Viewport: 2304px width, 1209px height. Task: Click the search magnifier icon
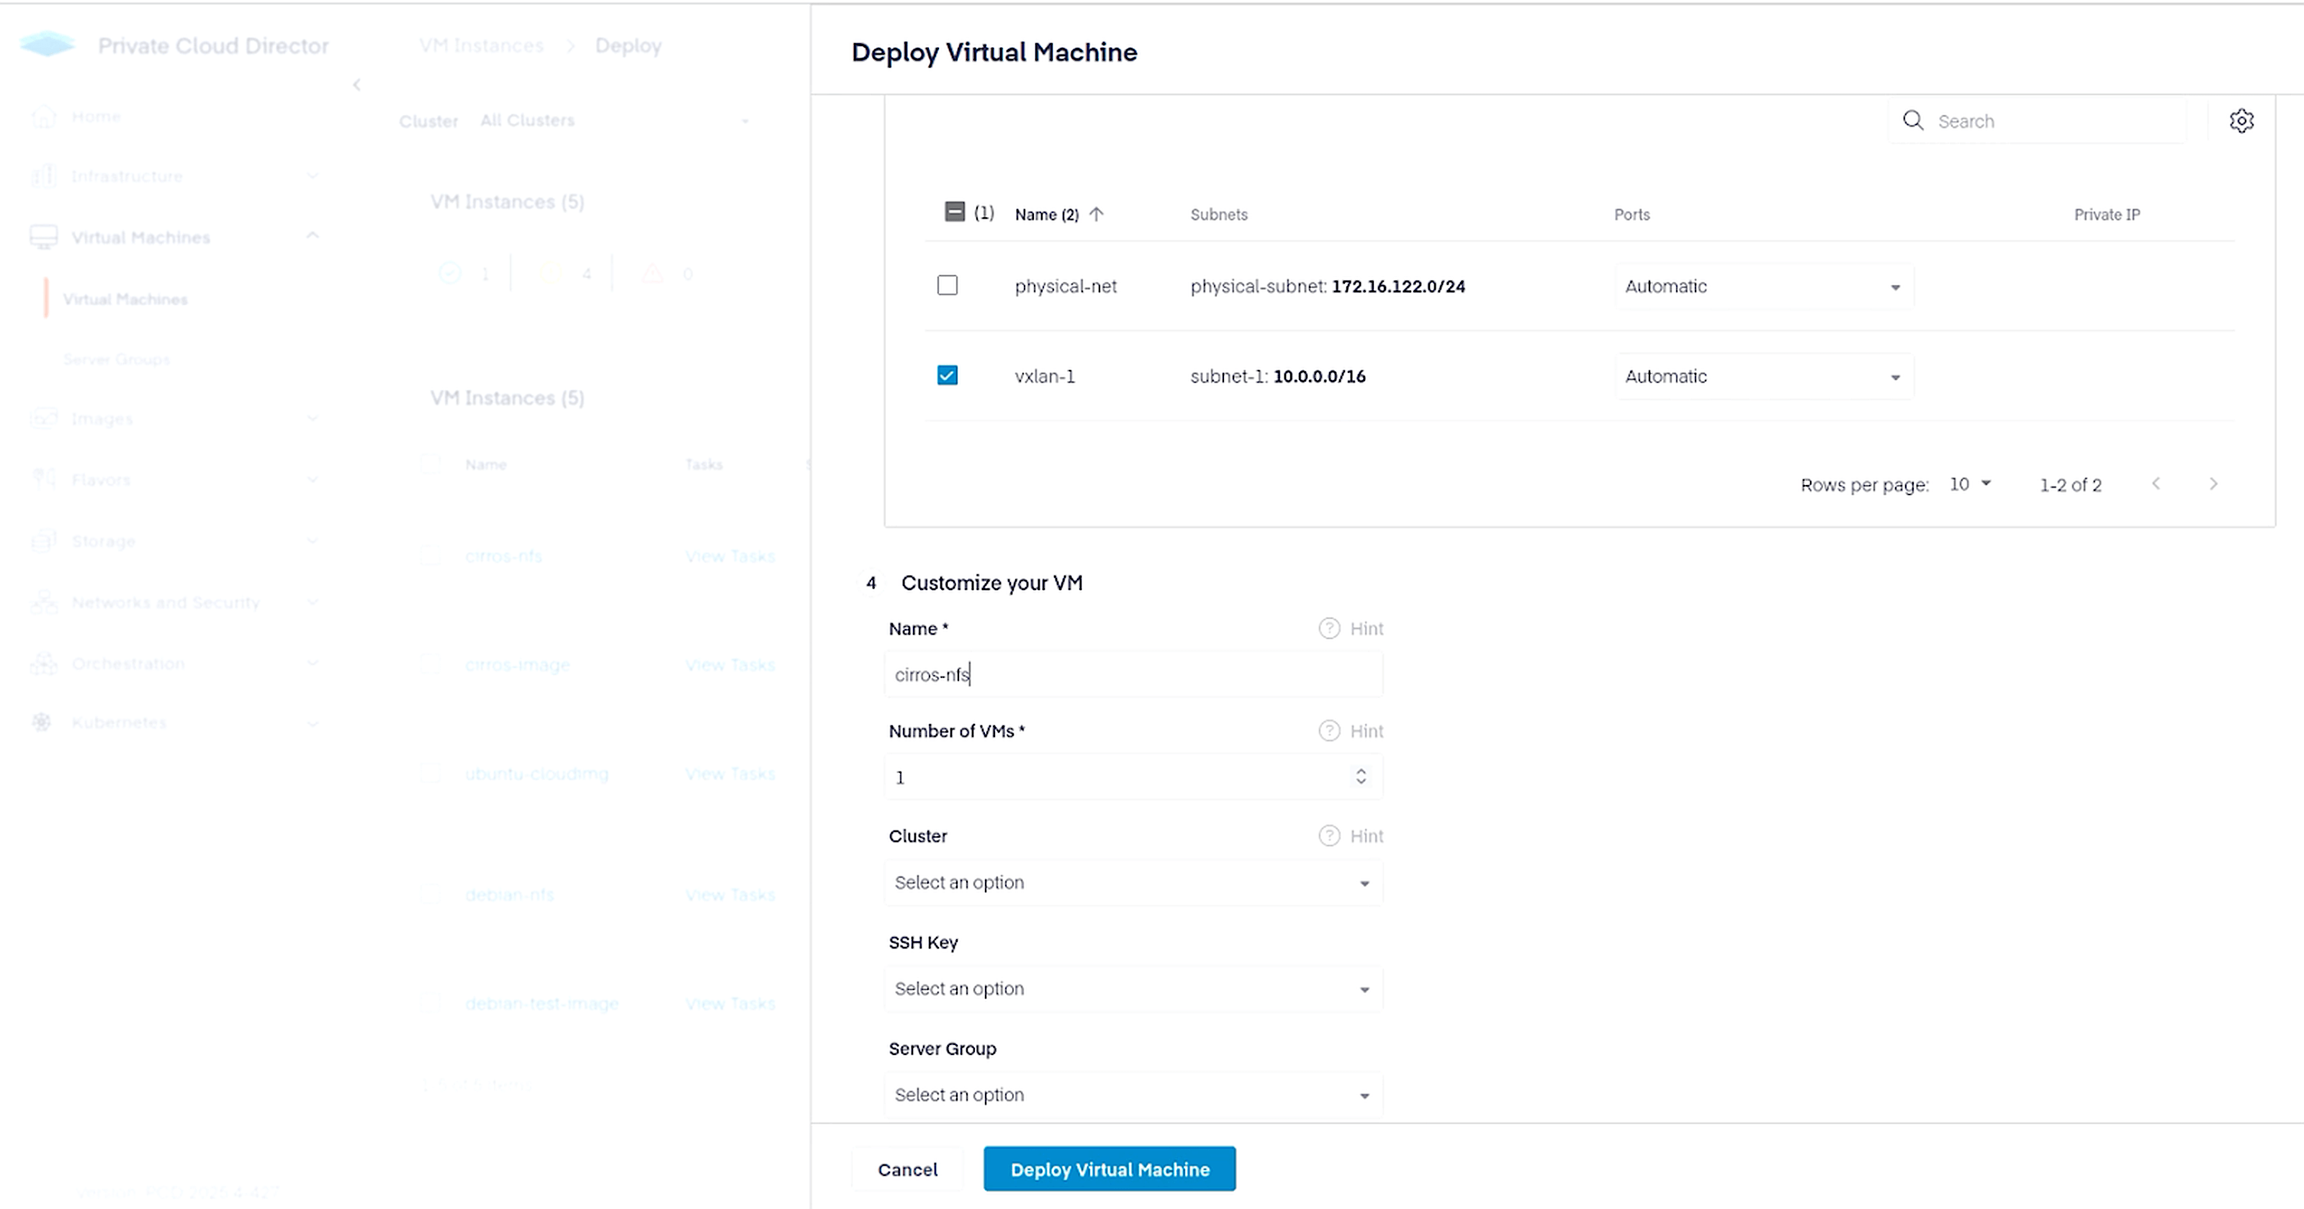tap(1912, 121)
